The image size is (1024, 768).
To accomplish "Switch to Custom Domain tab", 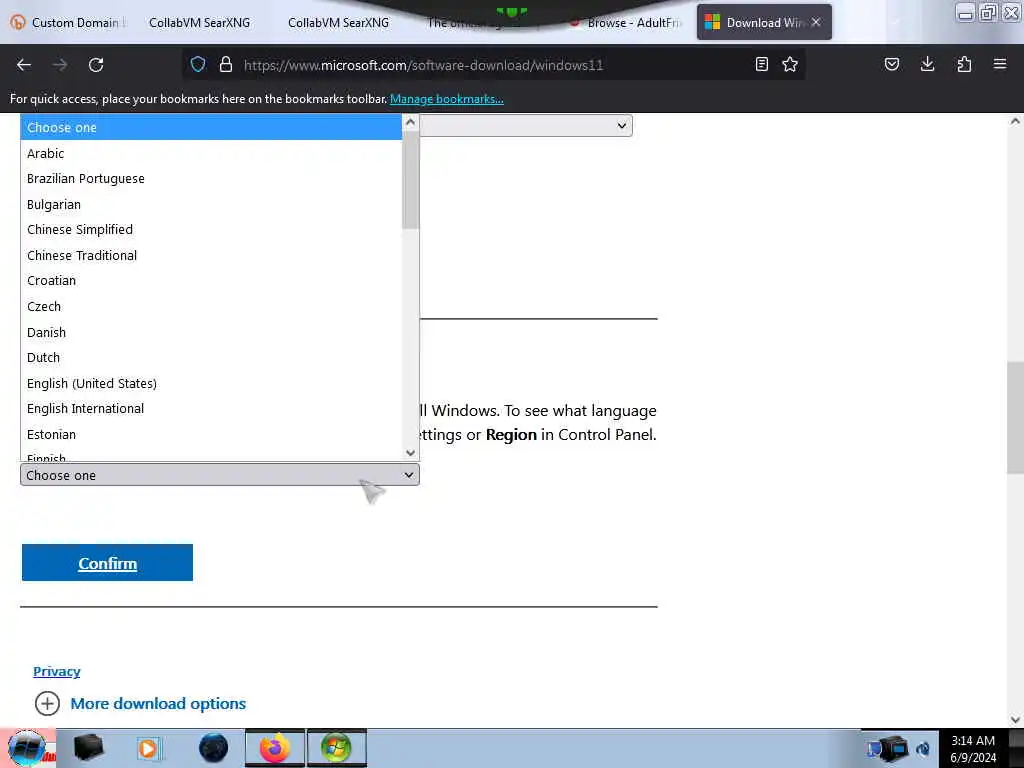I will [x=69, y=22].
